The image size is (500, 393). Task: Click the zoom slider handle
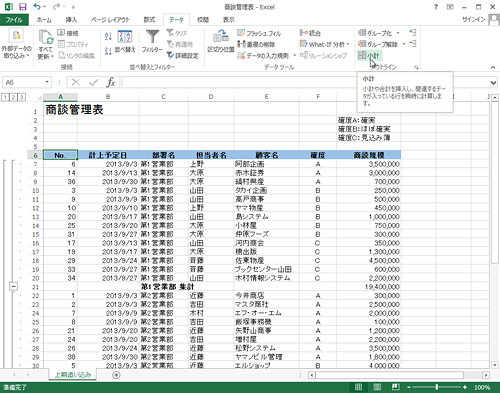pyautogui.click(x=437, y=387)
